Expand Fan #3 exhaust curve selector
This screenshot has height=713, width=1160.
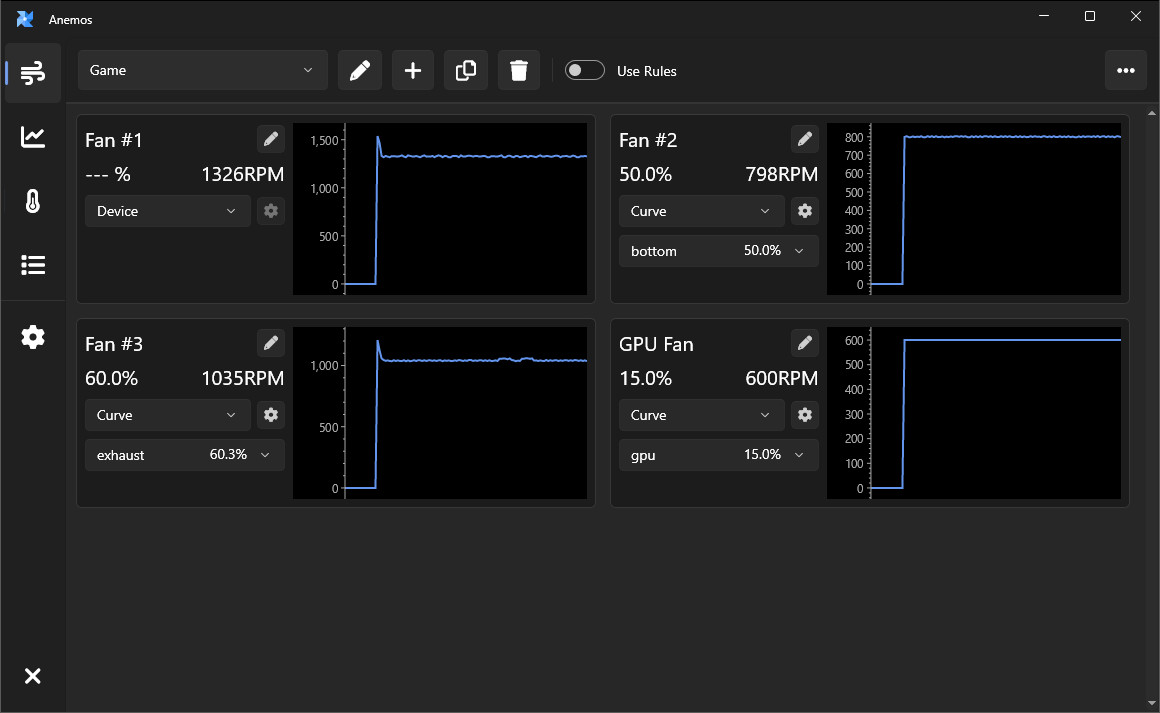[x=184, y=455]
